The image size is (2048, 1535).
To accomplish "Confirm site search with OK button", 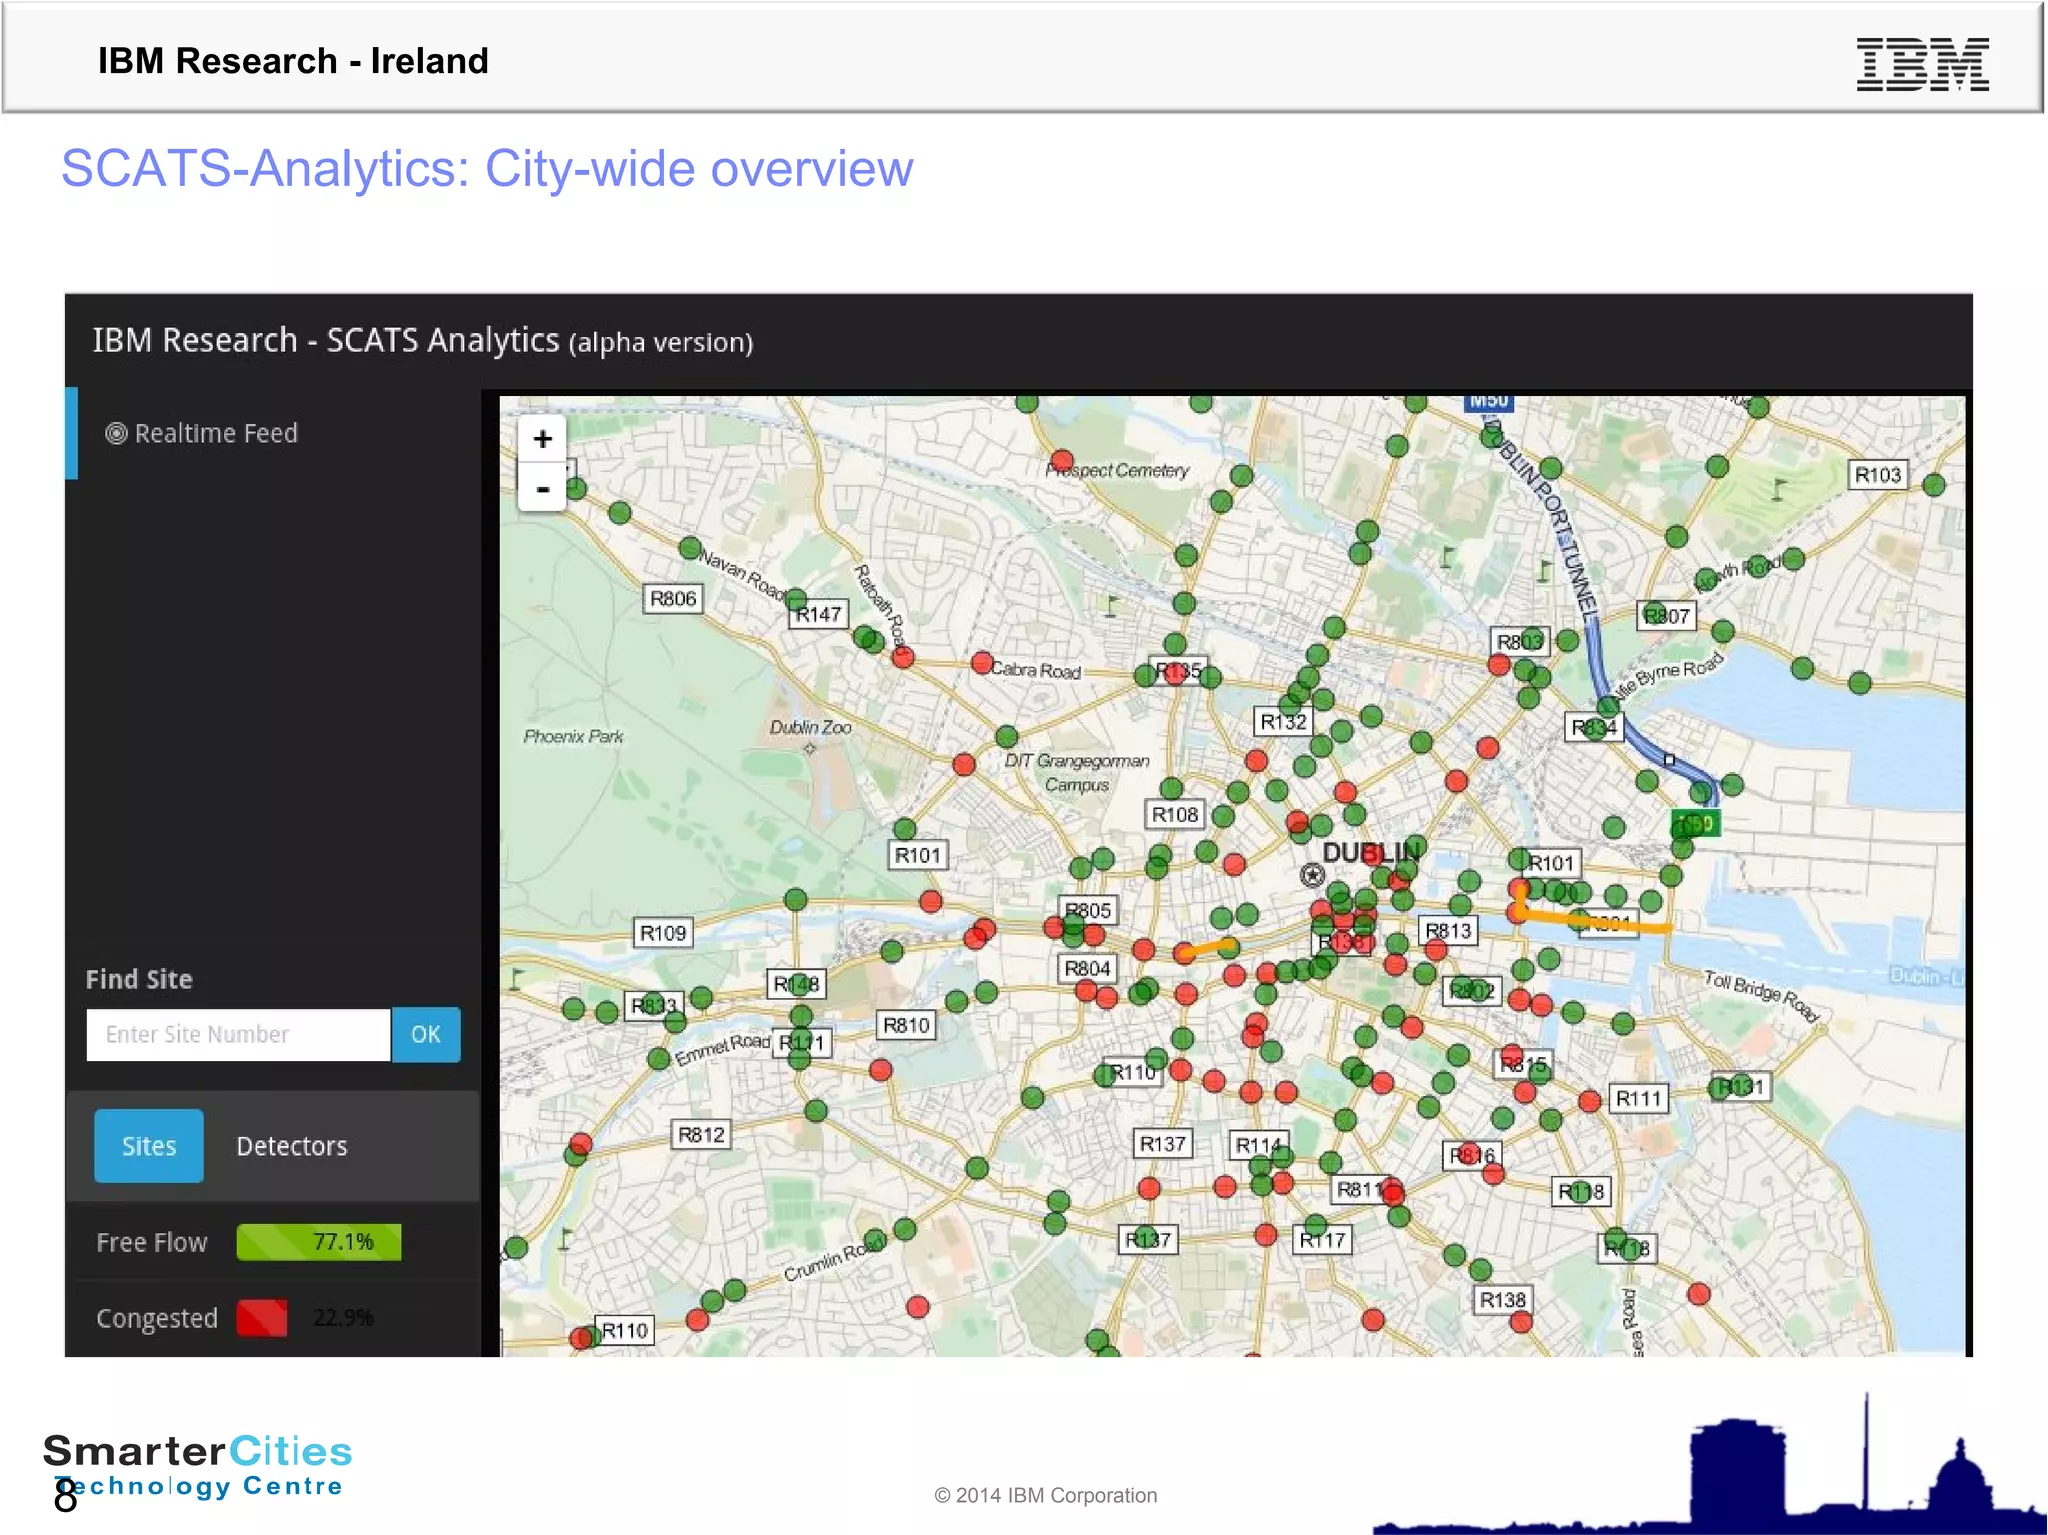I will 426,1034.
